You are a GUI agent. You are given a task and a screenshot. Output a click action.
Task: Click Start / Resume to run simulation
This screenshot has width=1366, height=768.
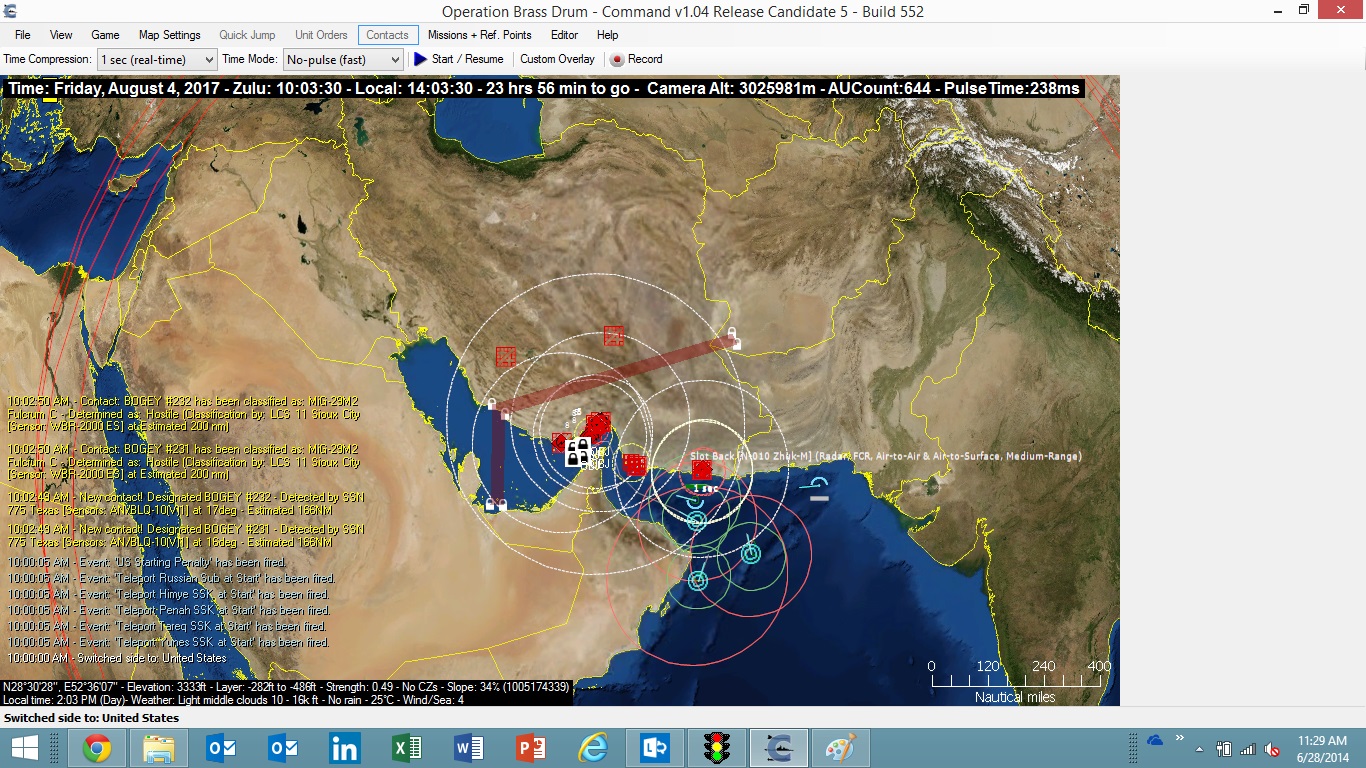(459, 59)
